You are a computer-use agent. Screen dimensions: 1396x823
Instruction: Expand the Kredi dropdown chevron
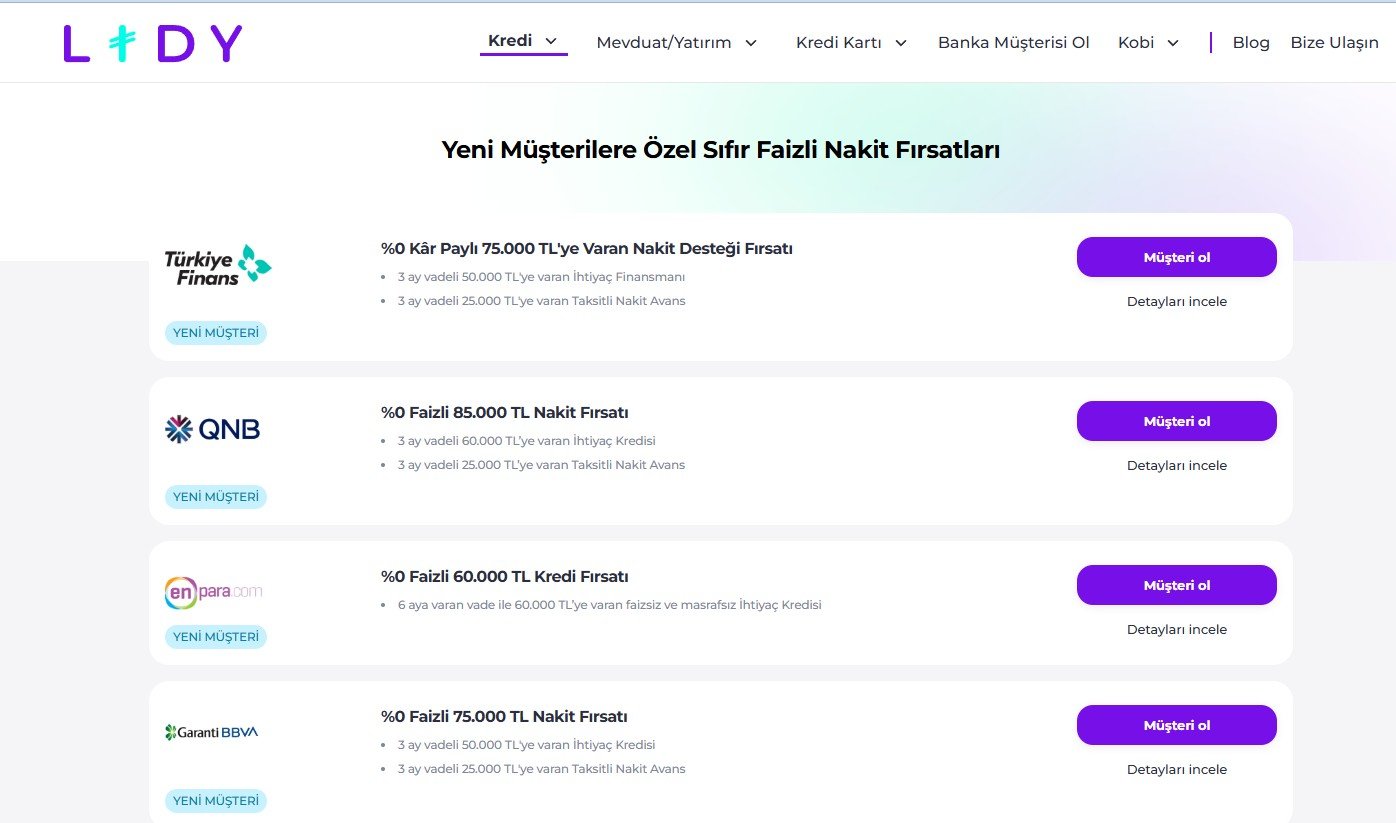[x=551, y=42]
